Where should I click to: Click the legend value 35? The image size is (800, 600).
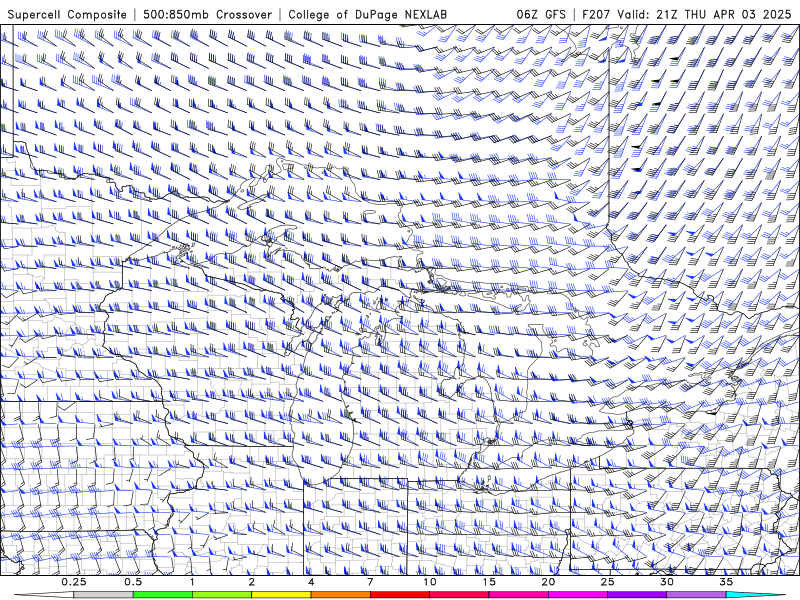726,582
